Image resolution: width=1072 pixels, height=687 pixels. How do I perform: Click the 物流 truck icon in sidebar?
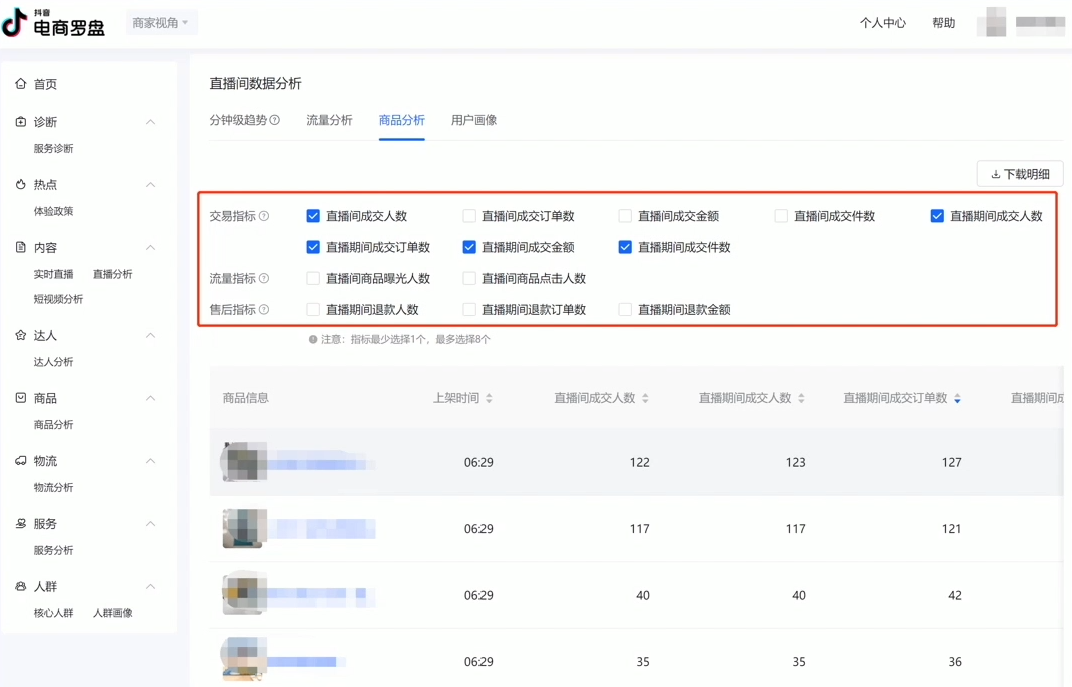(x=21, y=461)
